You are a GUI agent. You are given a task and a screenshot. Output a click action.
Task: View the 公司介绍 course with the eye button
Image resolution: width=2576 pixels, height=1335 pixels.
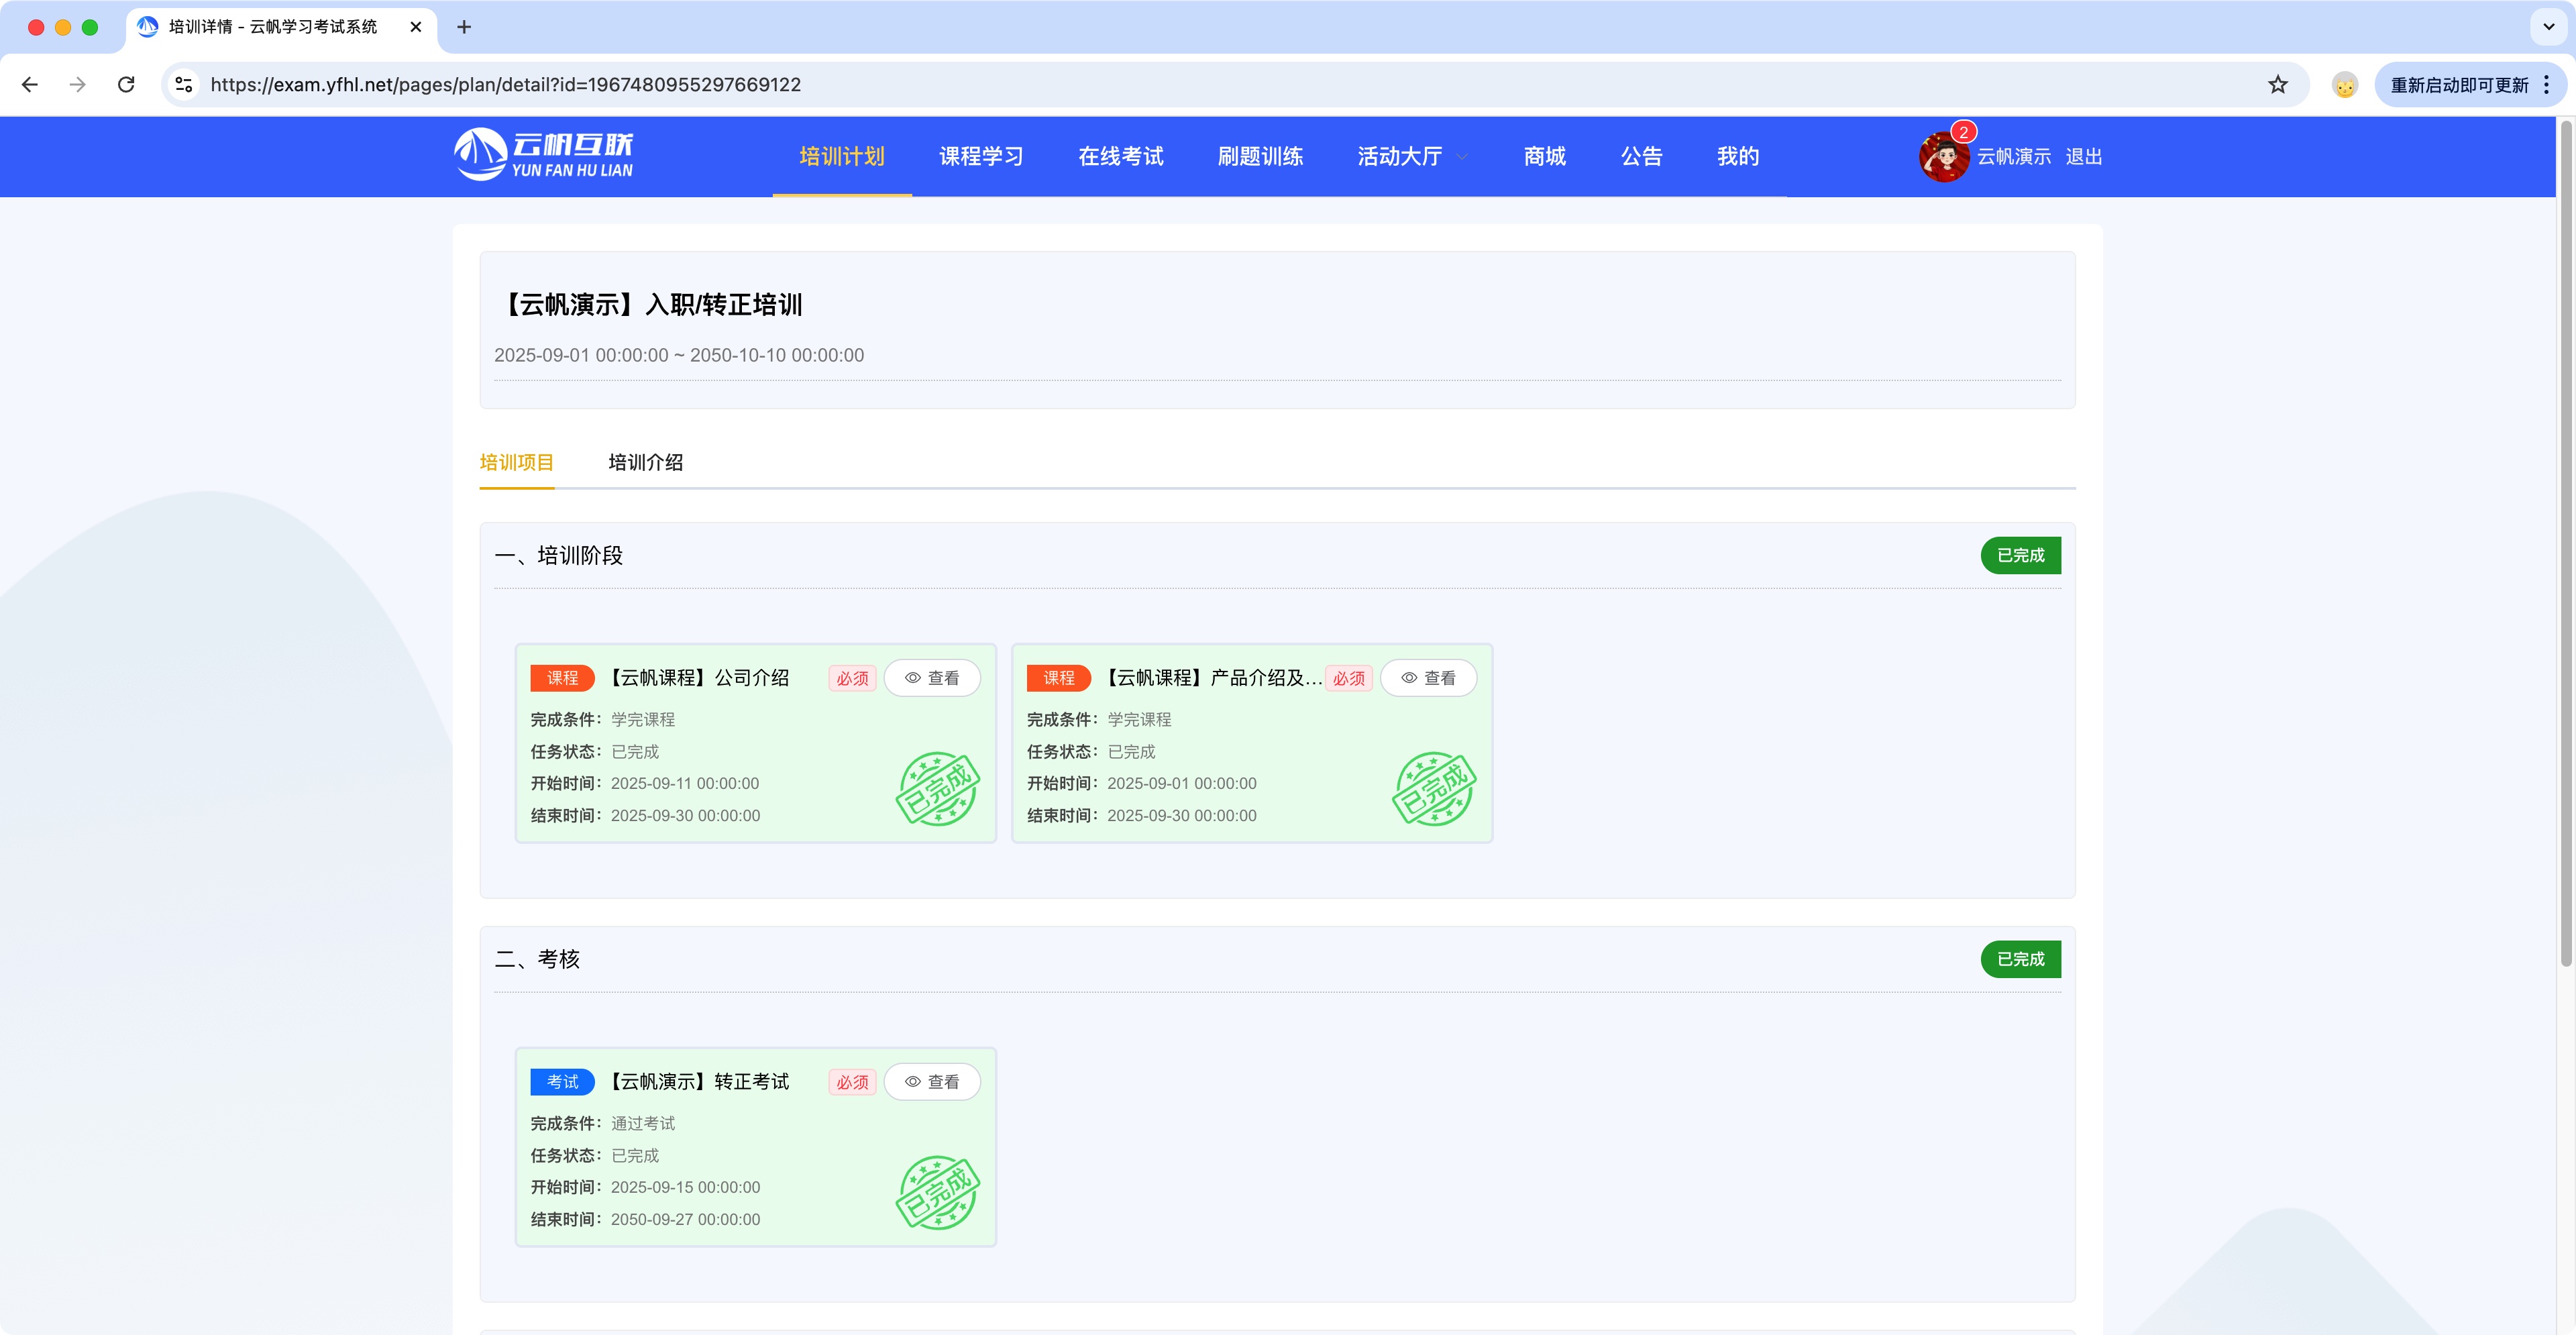[932, 677]
